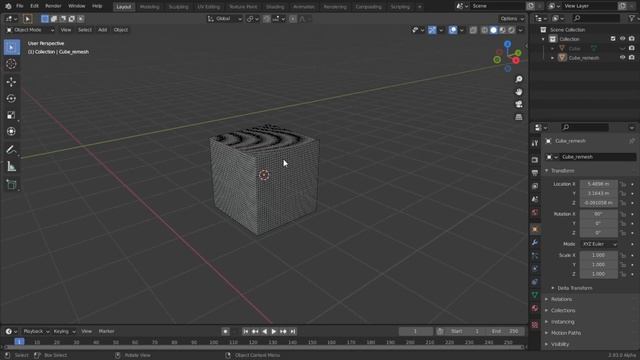The height and width of the screenshot is (360, 640).
Task: Select the Rotate tool
Action: pos(11,99)
